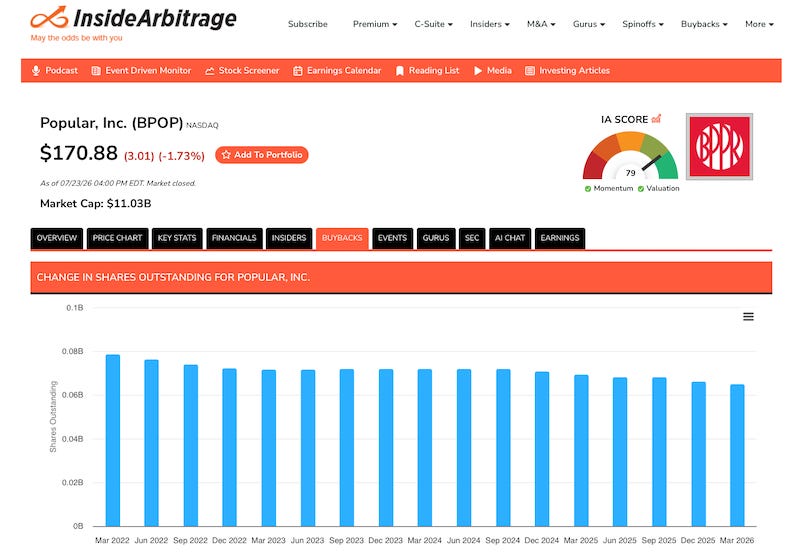Click the Reading List bookmark icon
This screenshot has height=552, width=800.
(x=399, y=71)
